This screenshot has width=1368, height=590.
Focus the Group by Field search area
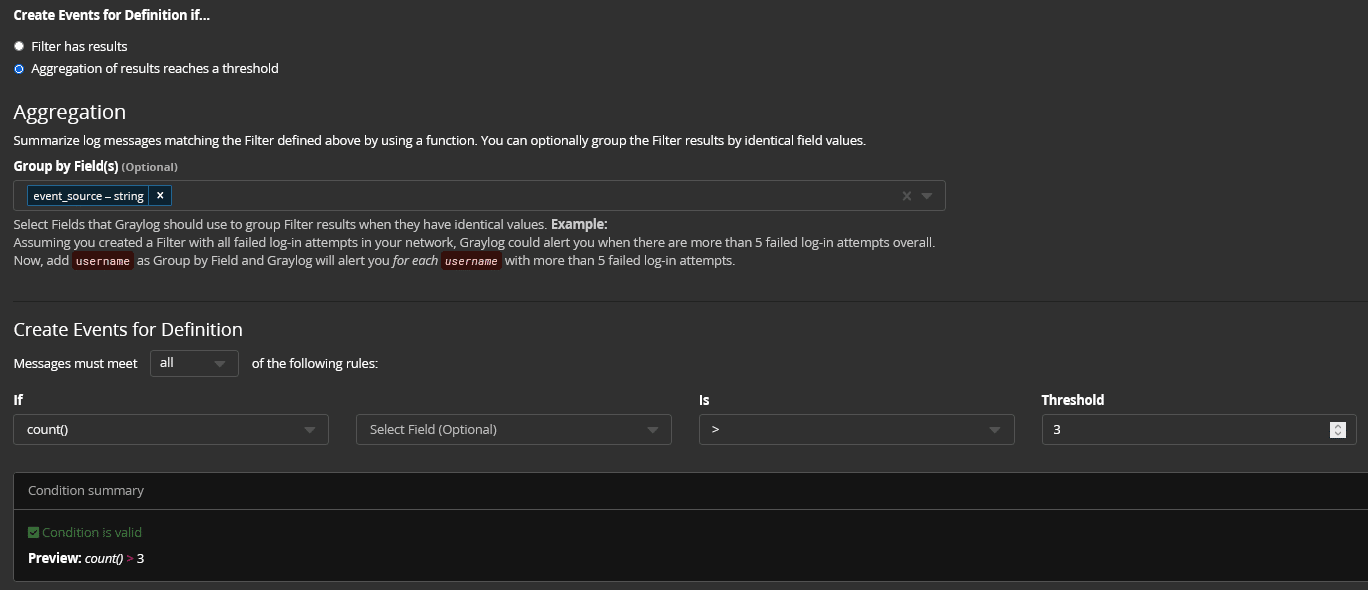click(x=530, y=196)
